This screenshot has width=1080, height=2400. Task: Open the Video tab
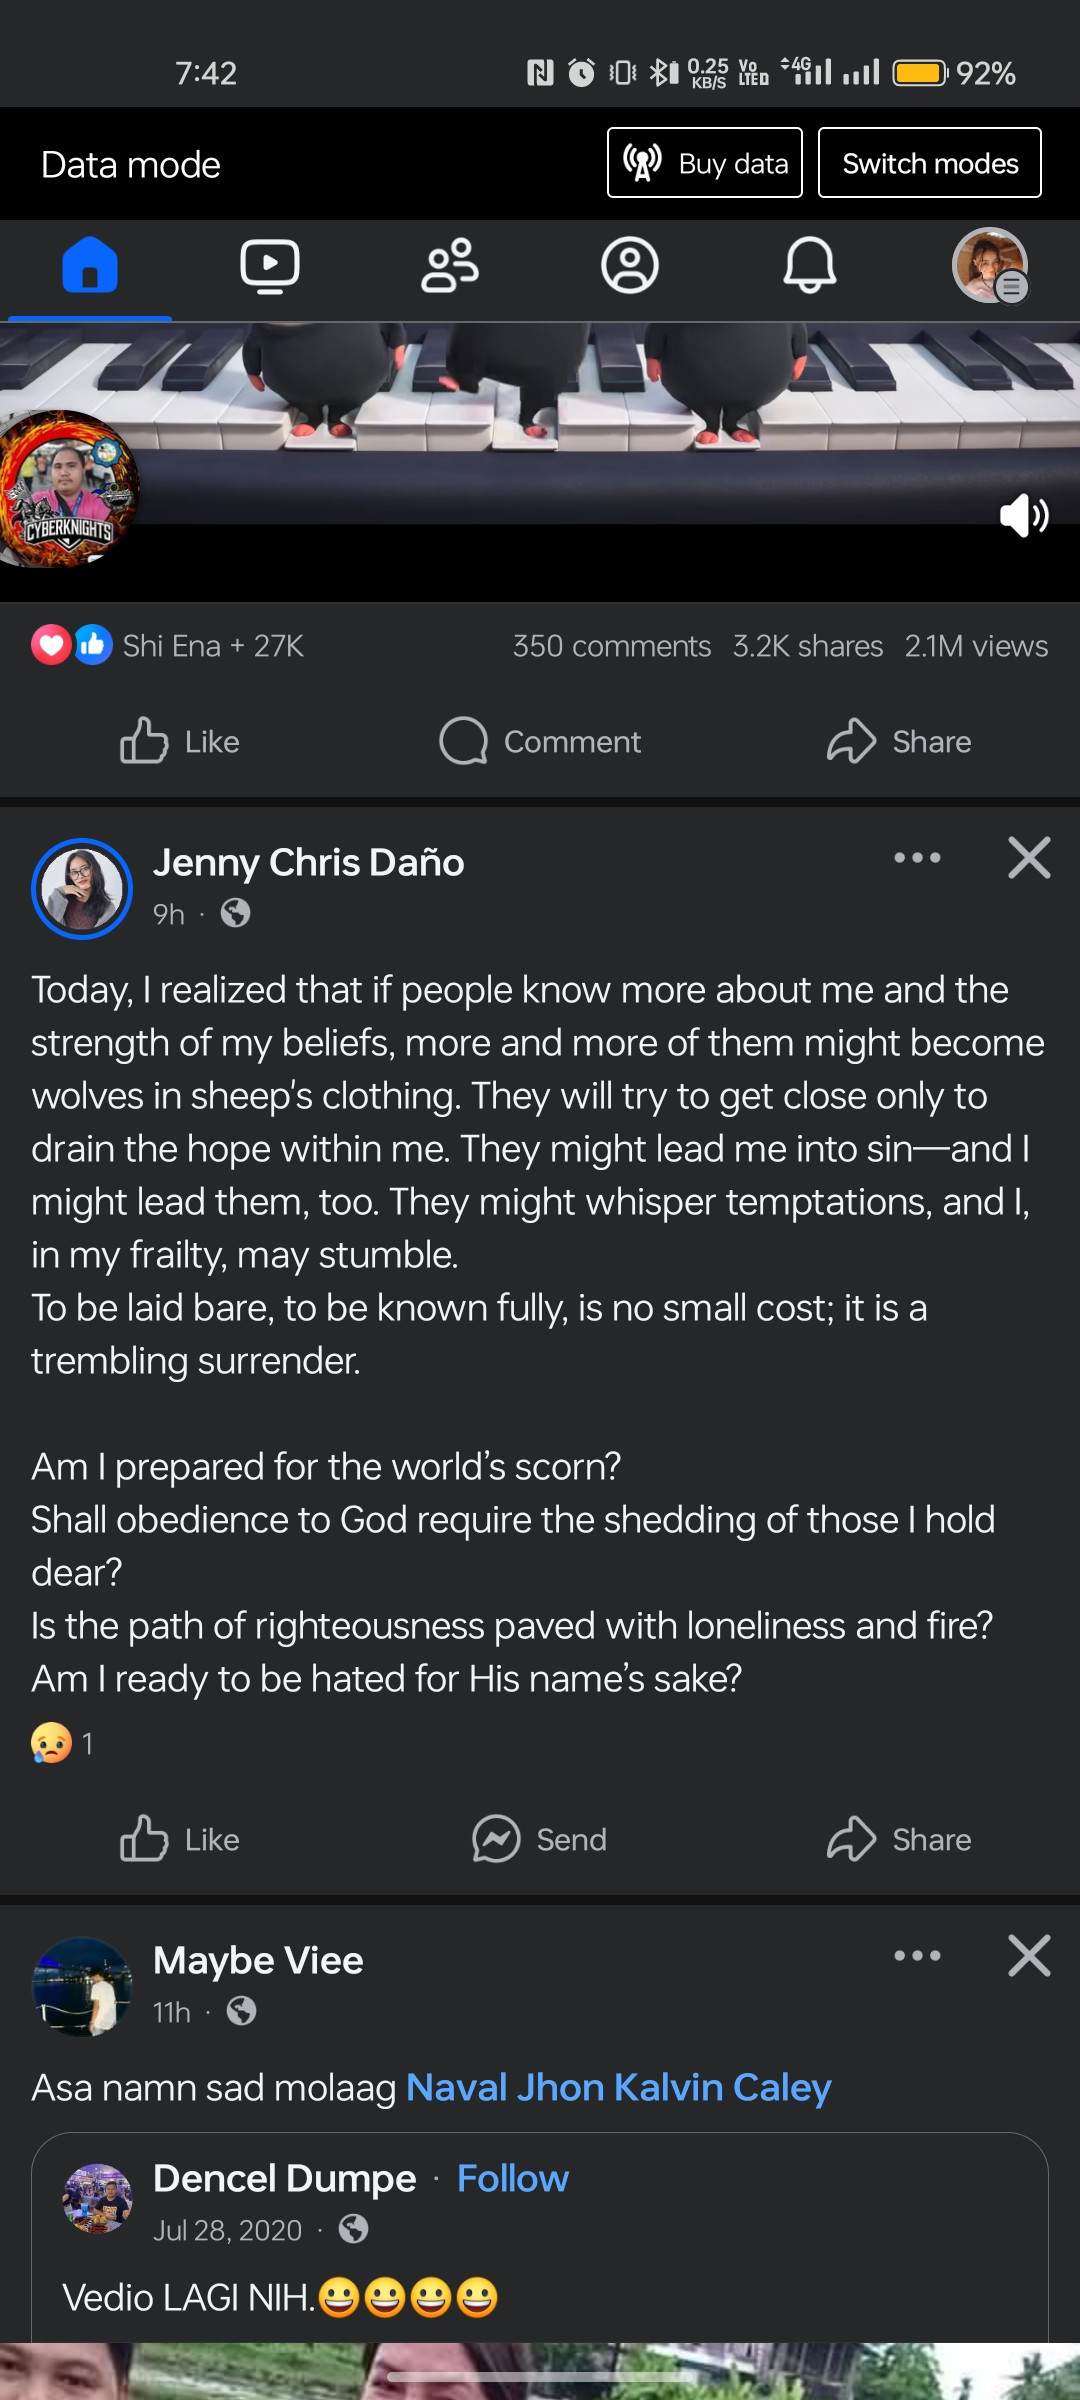[270, 266]
